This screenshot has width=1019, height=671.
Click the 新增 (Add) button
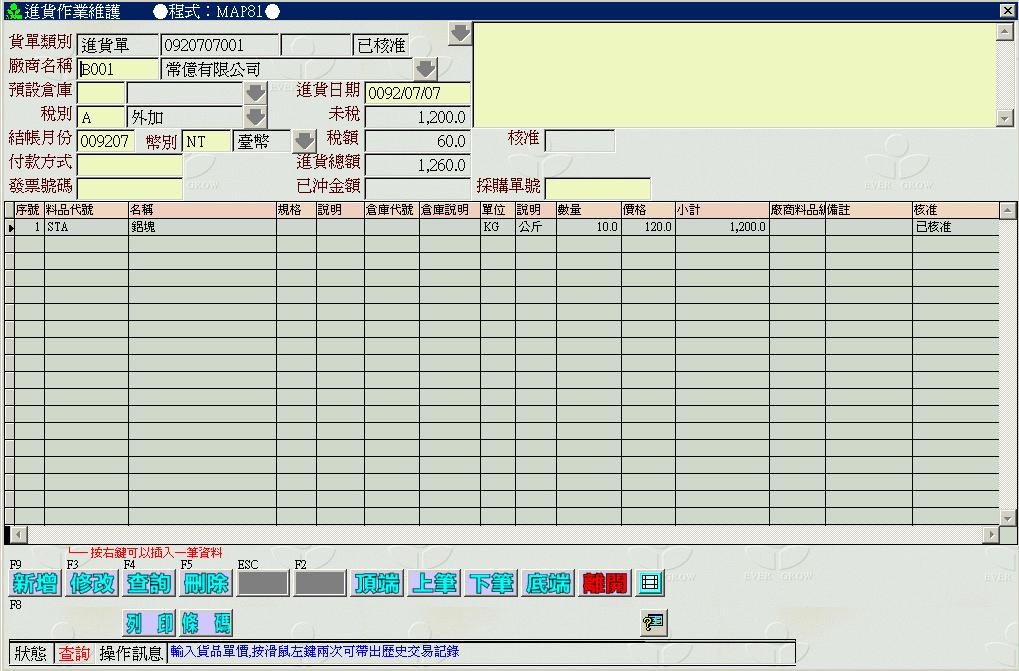[x=35, y=584]
